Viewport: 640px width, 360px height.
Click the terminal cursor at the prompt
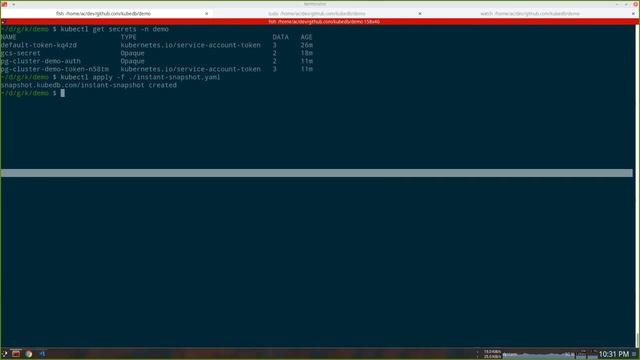62,93
